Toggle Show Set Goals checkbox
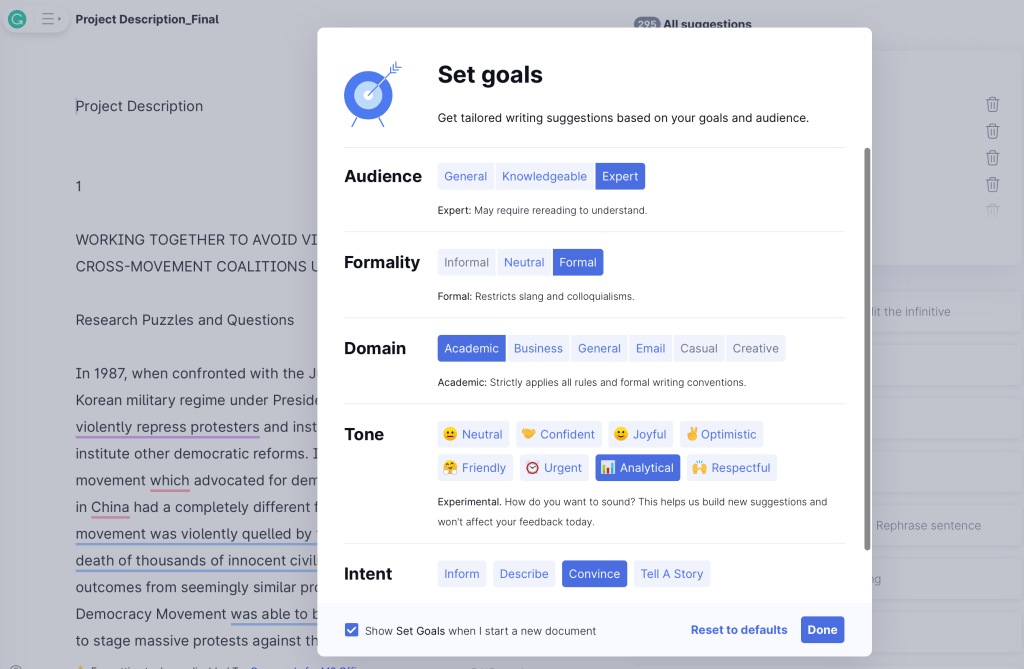 (351, 630)
